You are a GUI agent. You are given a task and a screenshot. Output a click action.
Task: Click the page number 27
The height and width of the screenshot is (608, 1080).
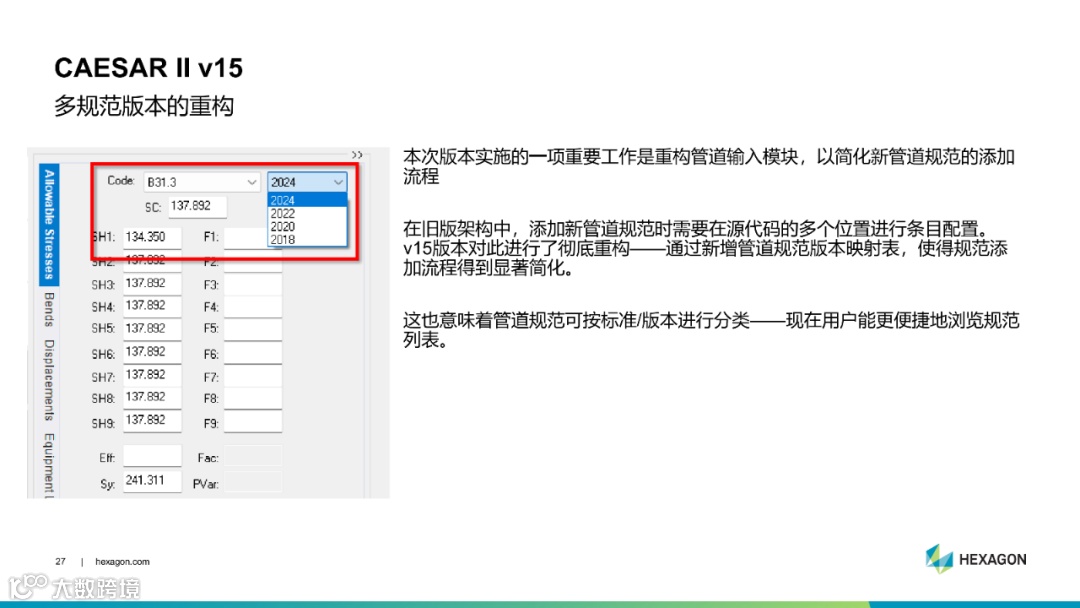pos(61,562)
